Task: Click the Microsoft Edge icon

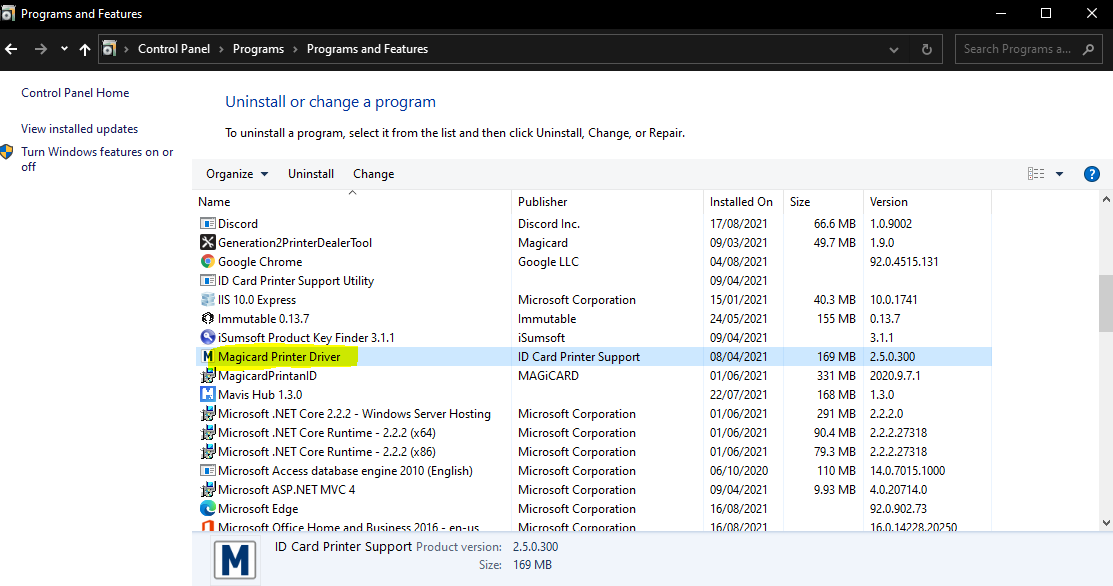Action: pyautogui.click(x=207, y=509)
